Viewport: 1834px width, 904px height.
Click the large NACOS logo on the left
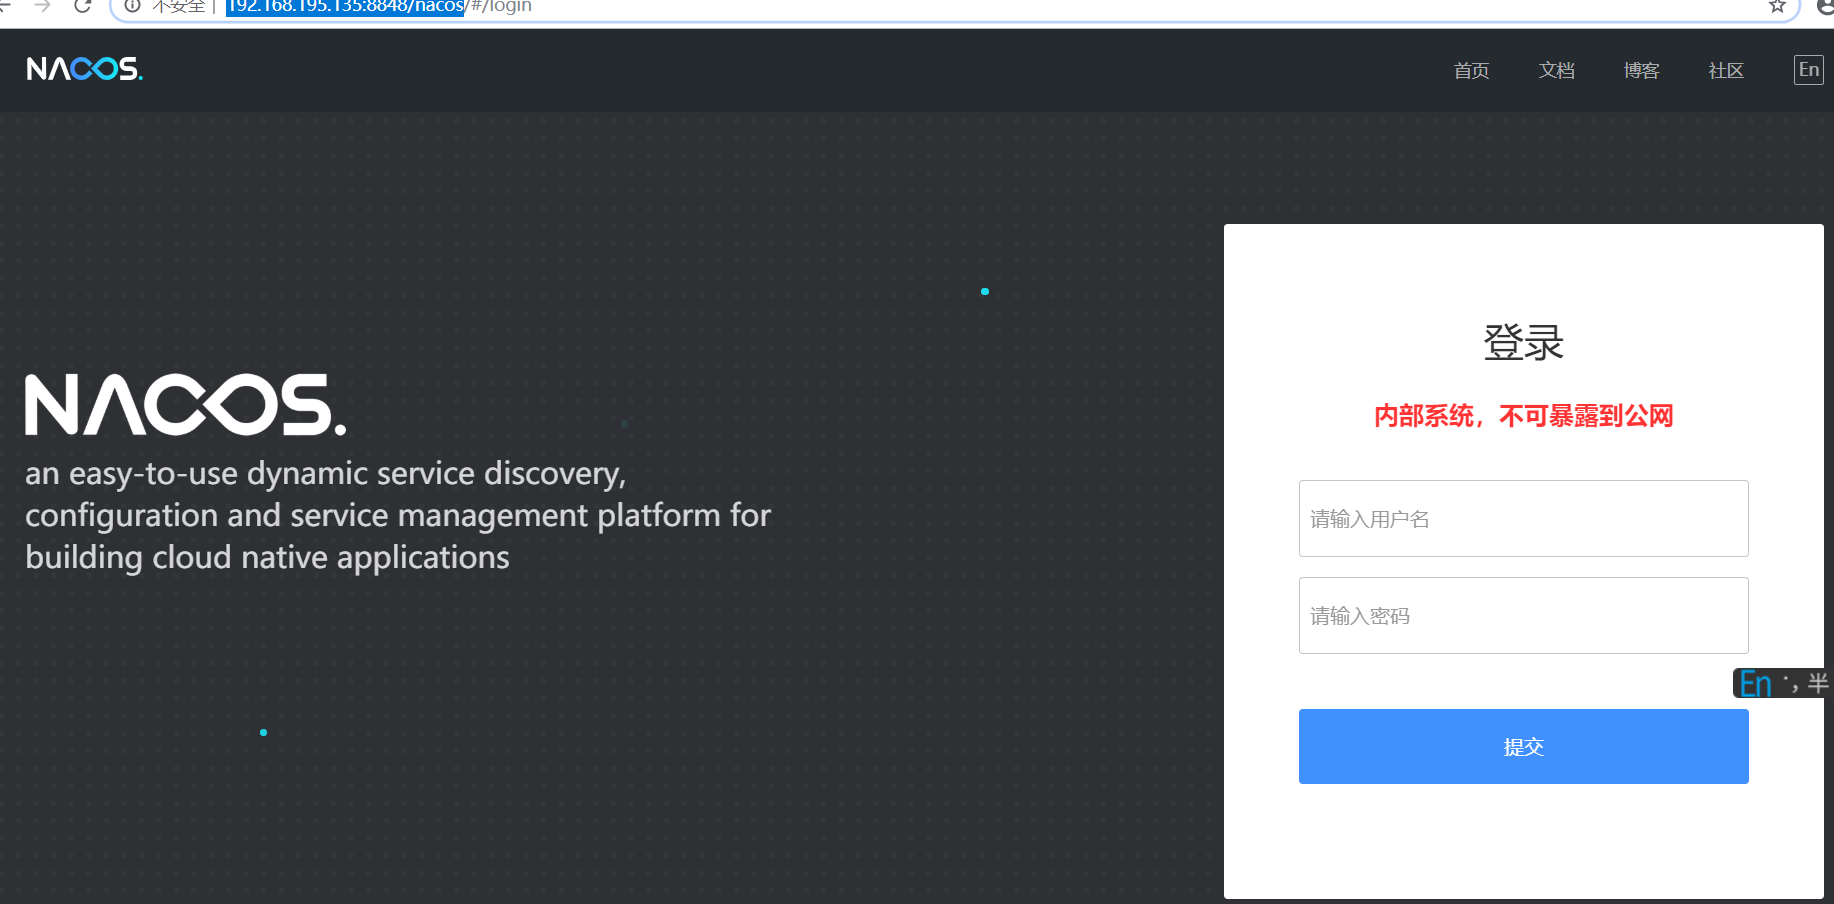pos(186,405)
